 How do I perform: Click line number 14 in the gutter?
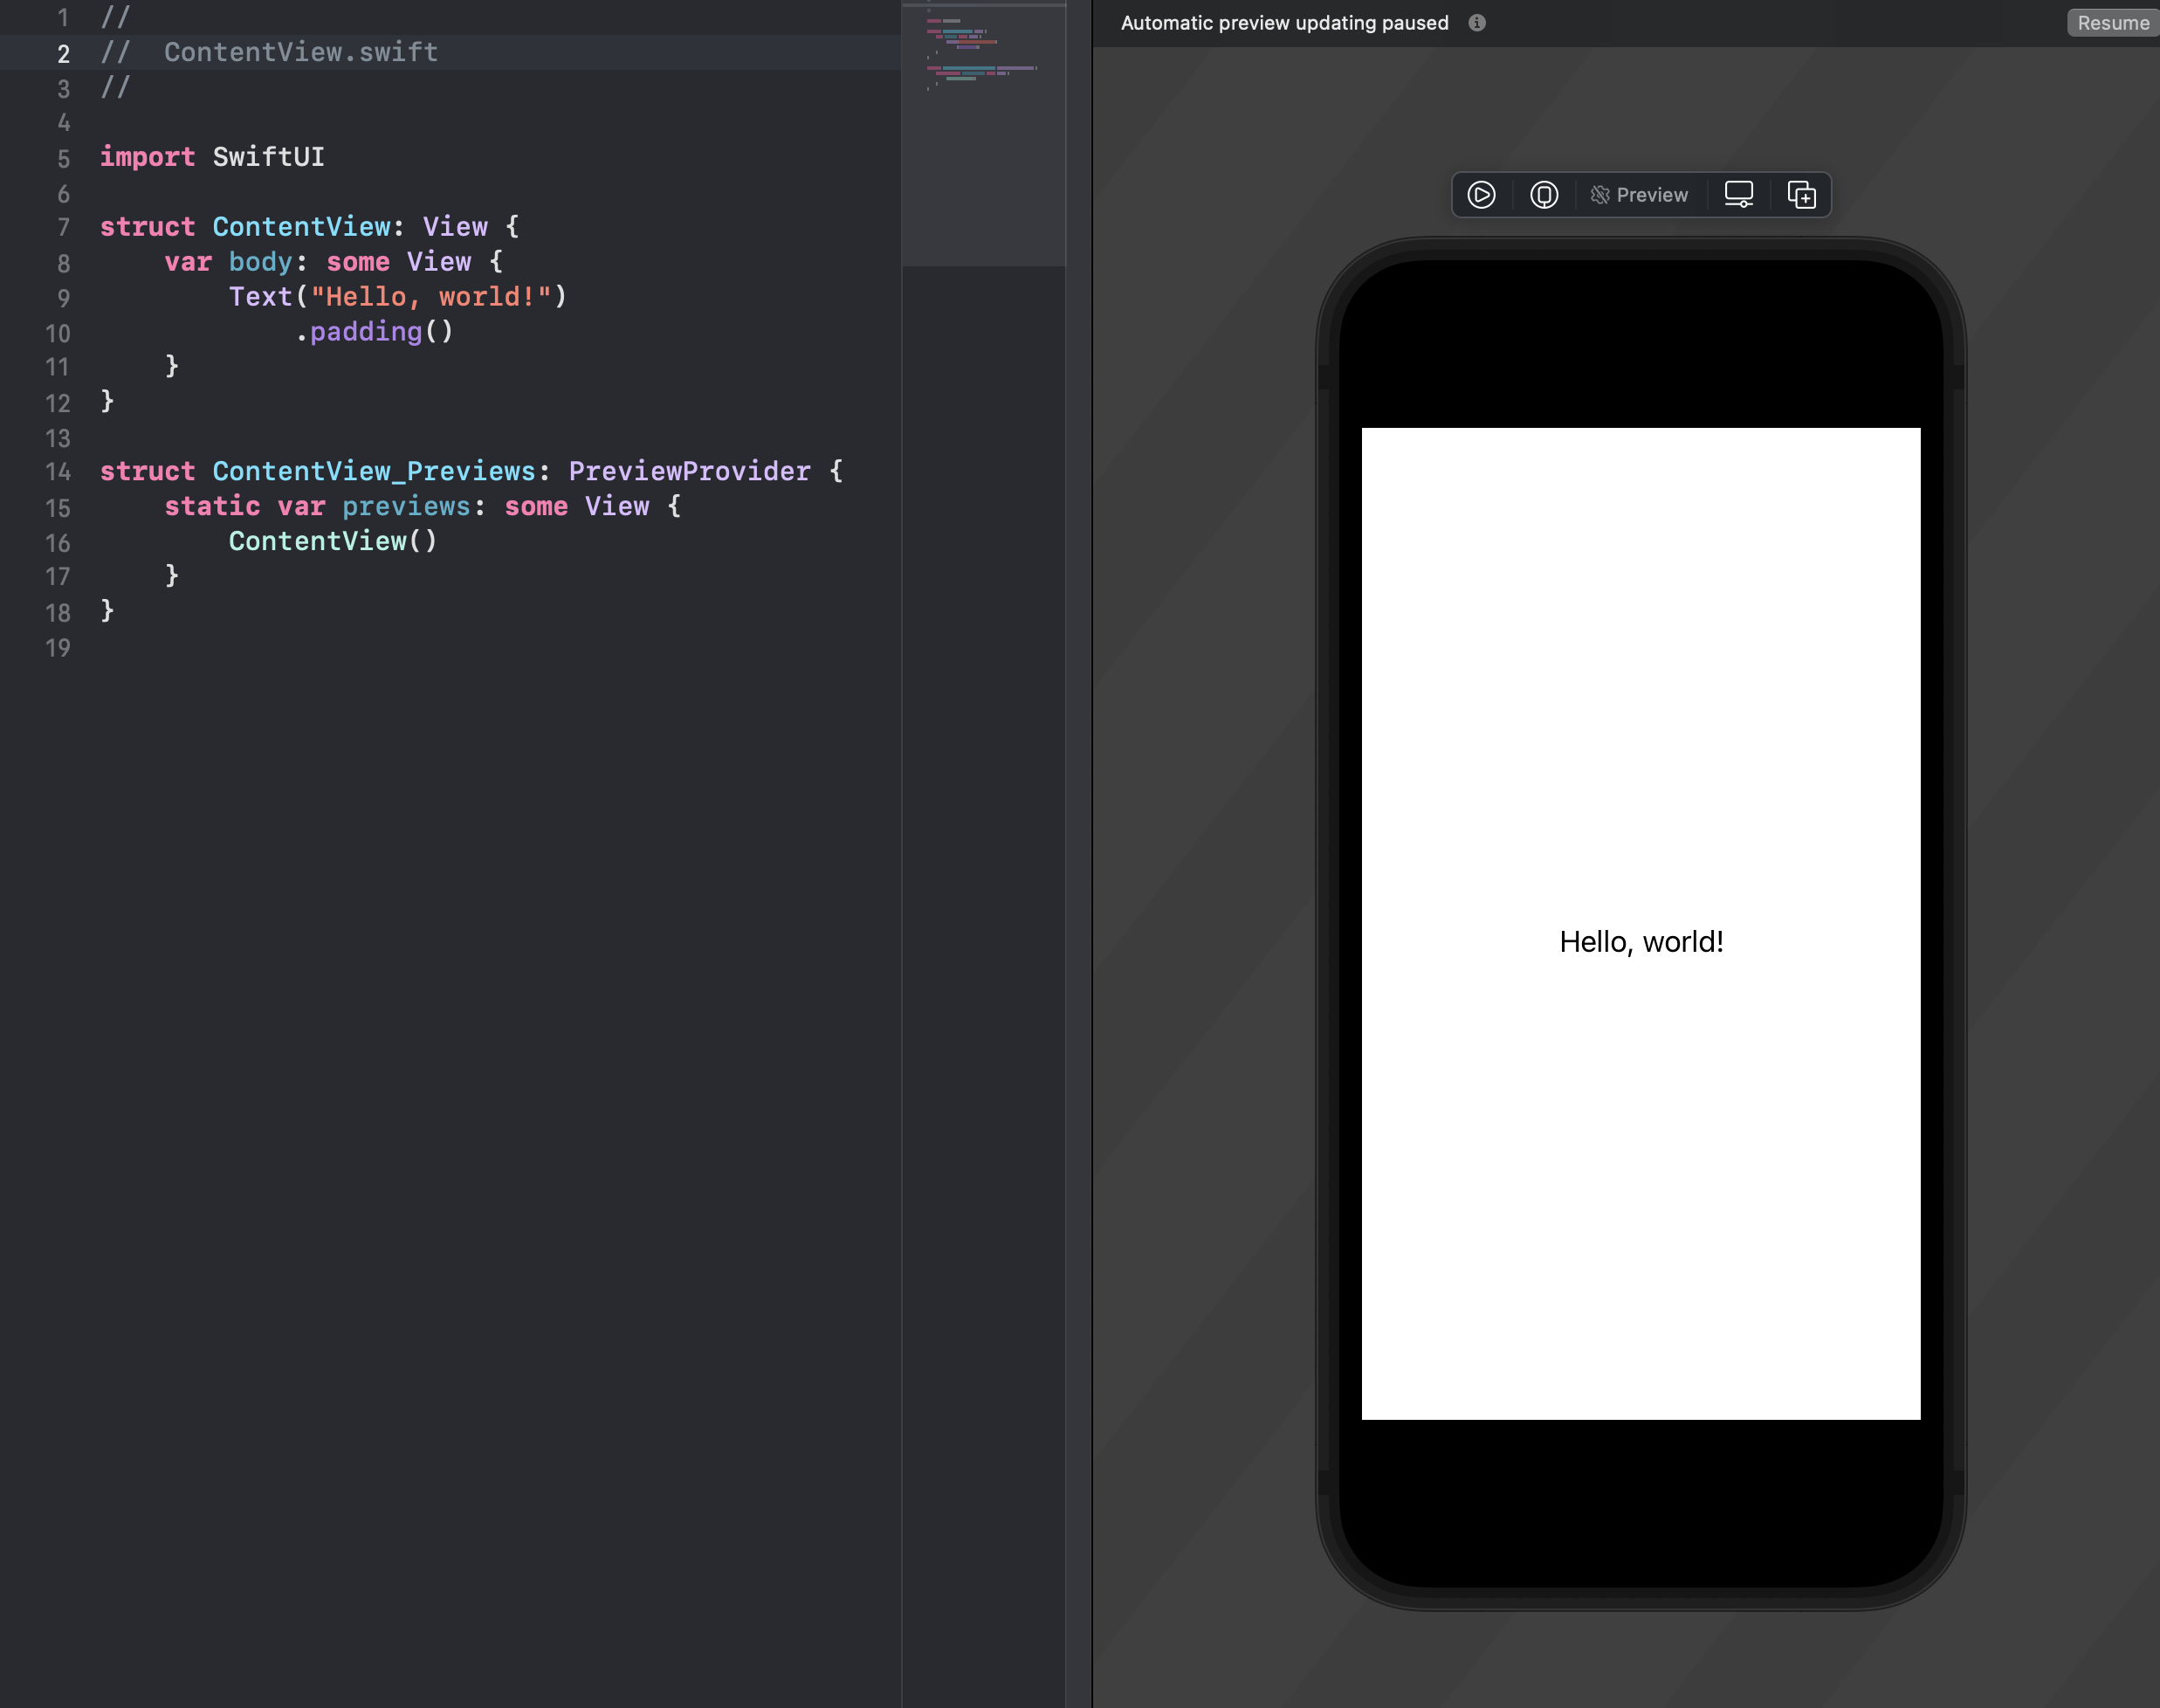pyautogui.click(x=58, y=472)
